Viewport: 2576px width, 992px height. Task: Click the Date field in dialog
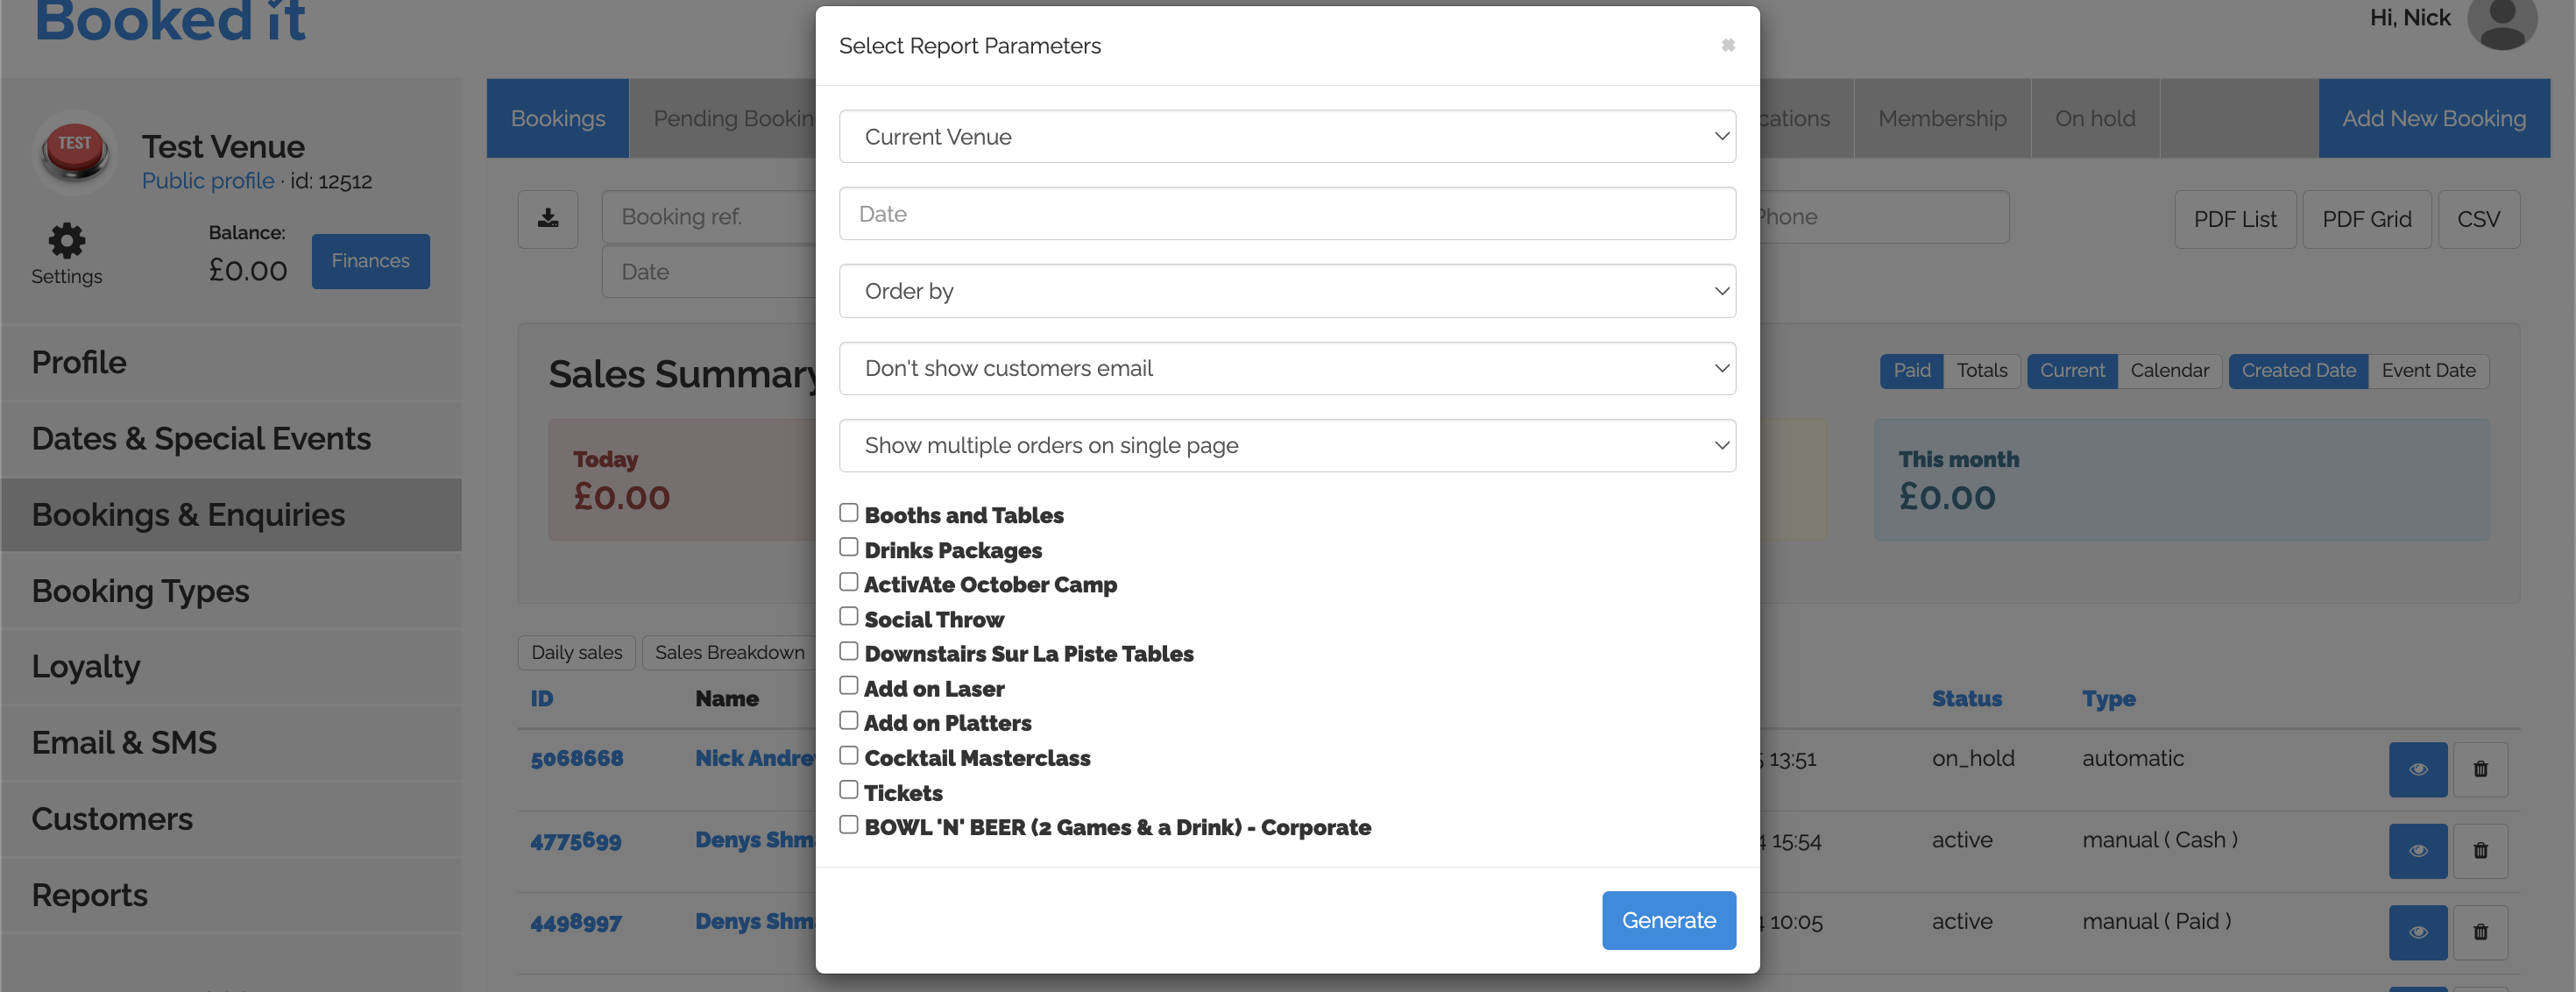tap(1286, 214)
